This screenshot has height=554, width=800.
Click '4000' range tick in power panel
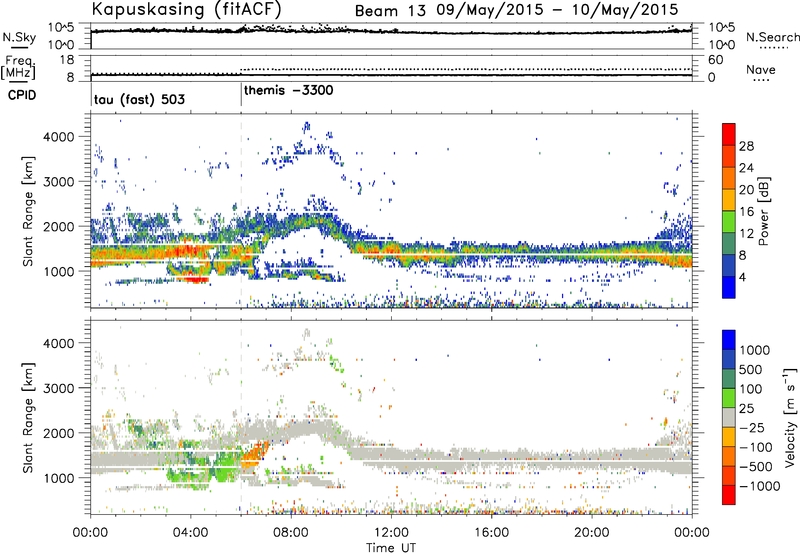(58, 137)
